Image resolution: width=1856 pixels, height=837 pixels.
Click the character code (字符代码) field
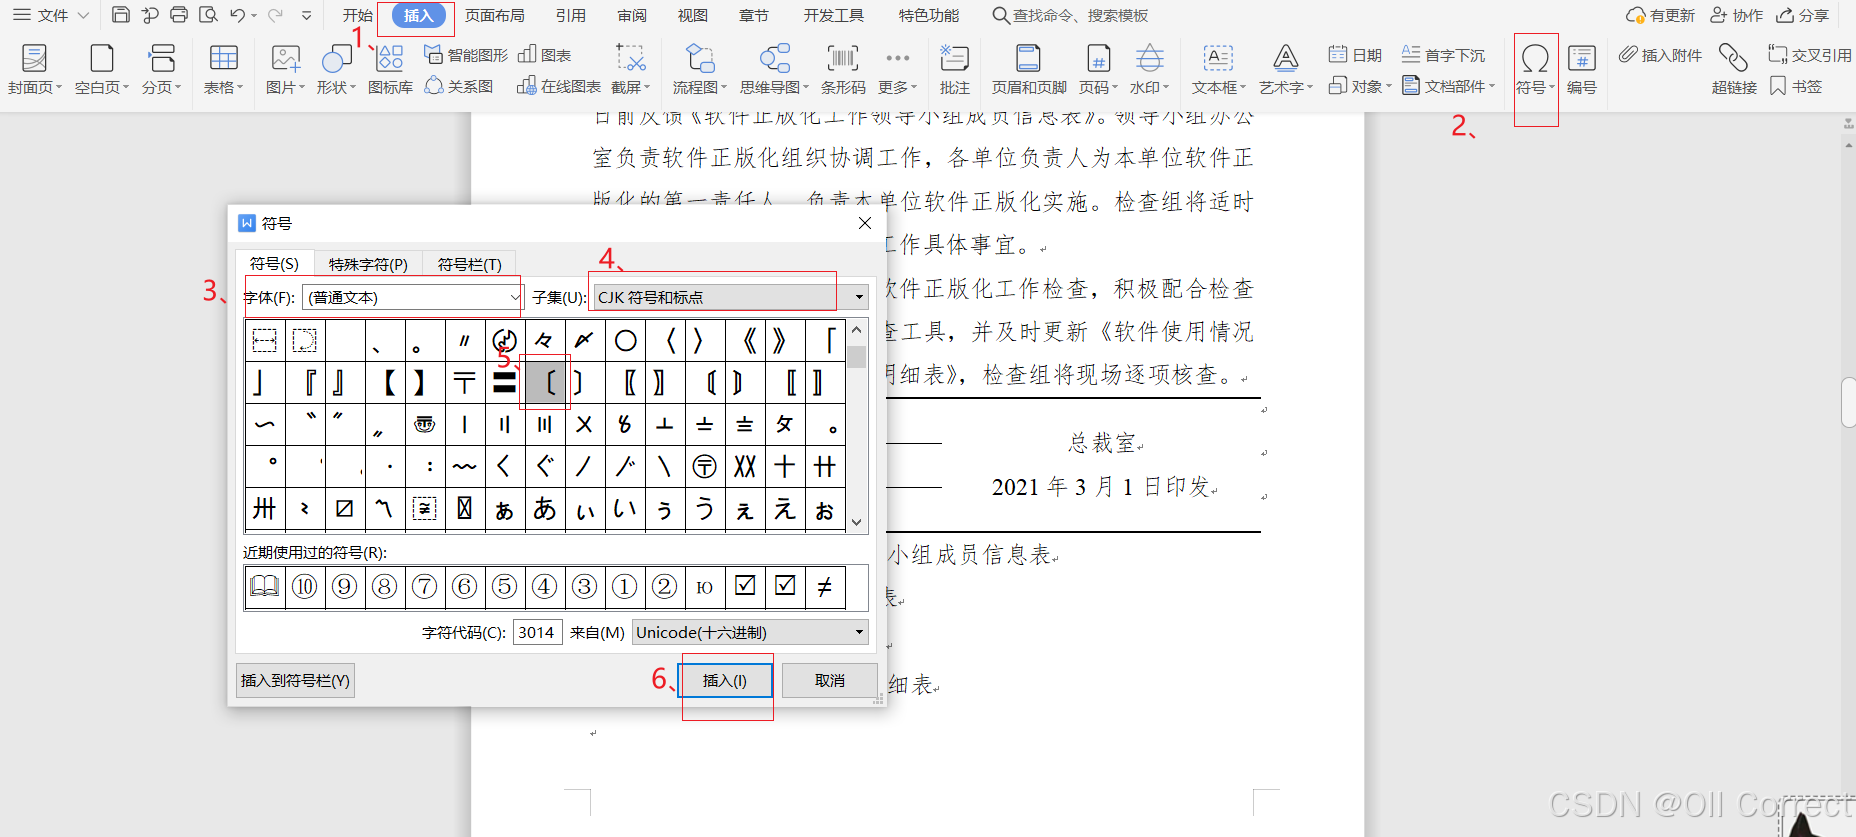point(537,632)
